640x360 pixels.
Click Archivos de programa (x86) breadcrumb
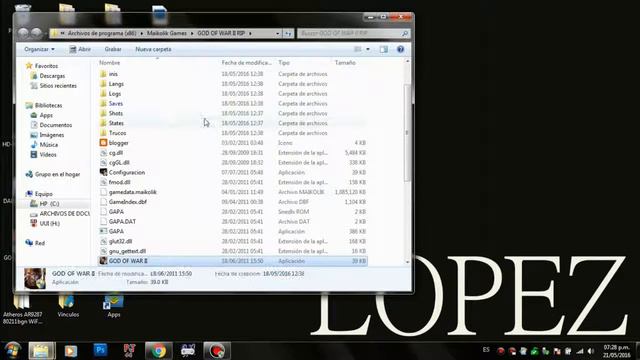[102, 33]
